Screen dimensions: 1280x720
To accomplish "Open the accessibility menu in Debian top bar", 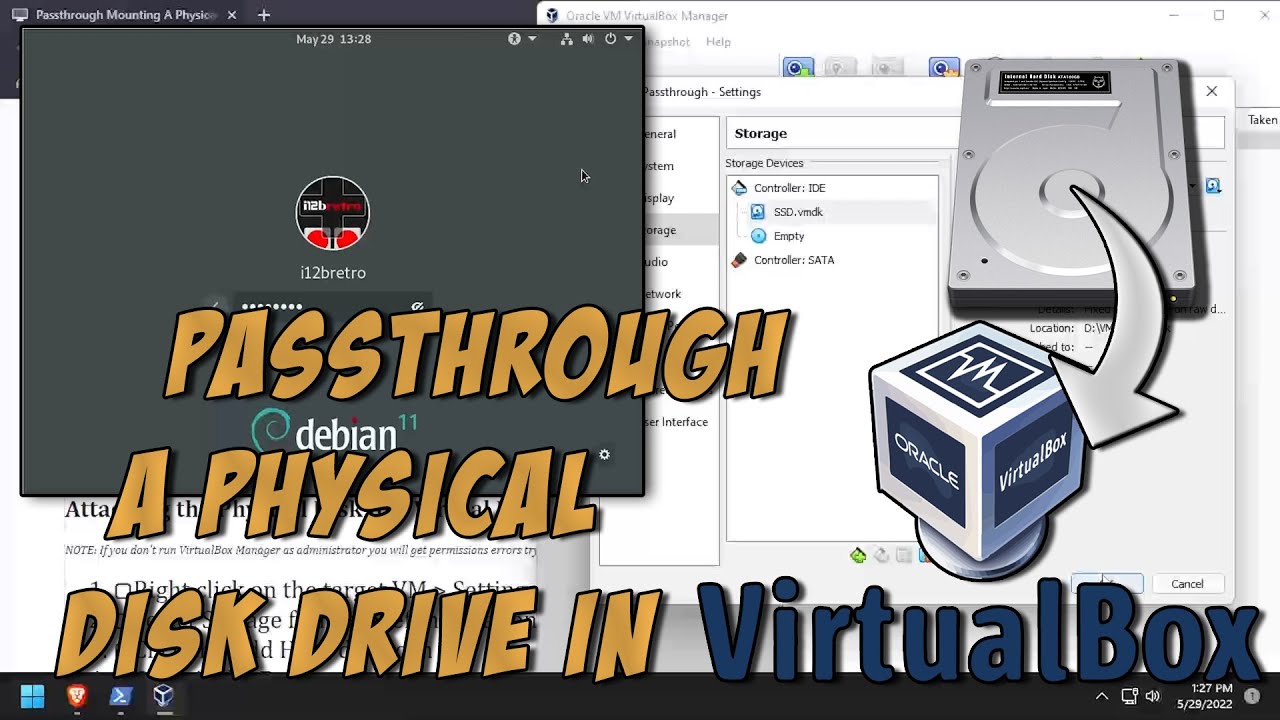I will 522,39.
